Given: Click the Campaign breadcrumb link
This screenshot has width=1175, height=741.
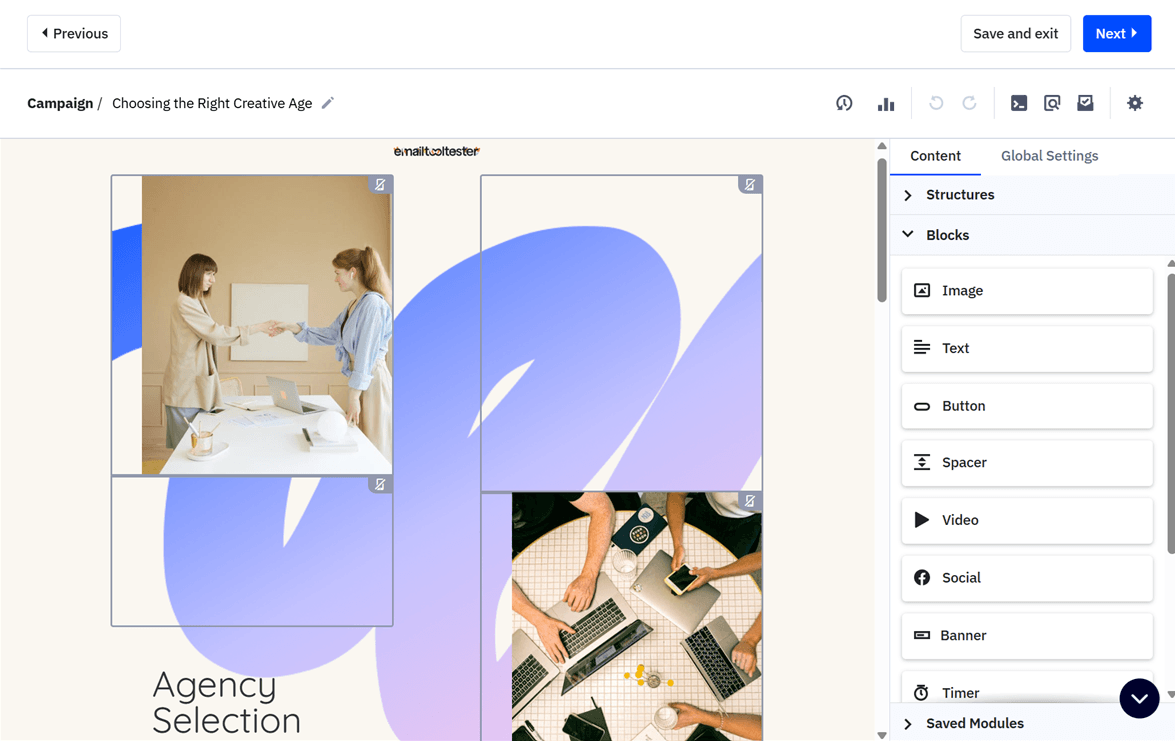Looking at the screenshot, I should [60, 103].
